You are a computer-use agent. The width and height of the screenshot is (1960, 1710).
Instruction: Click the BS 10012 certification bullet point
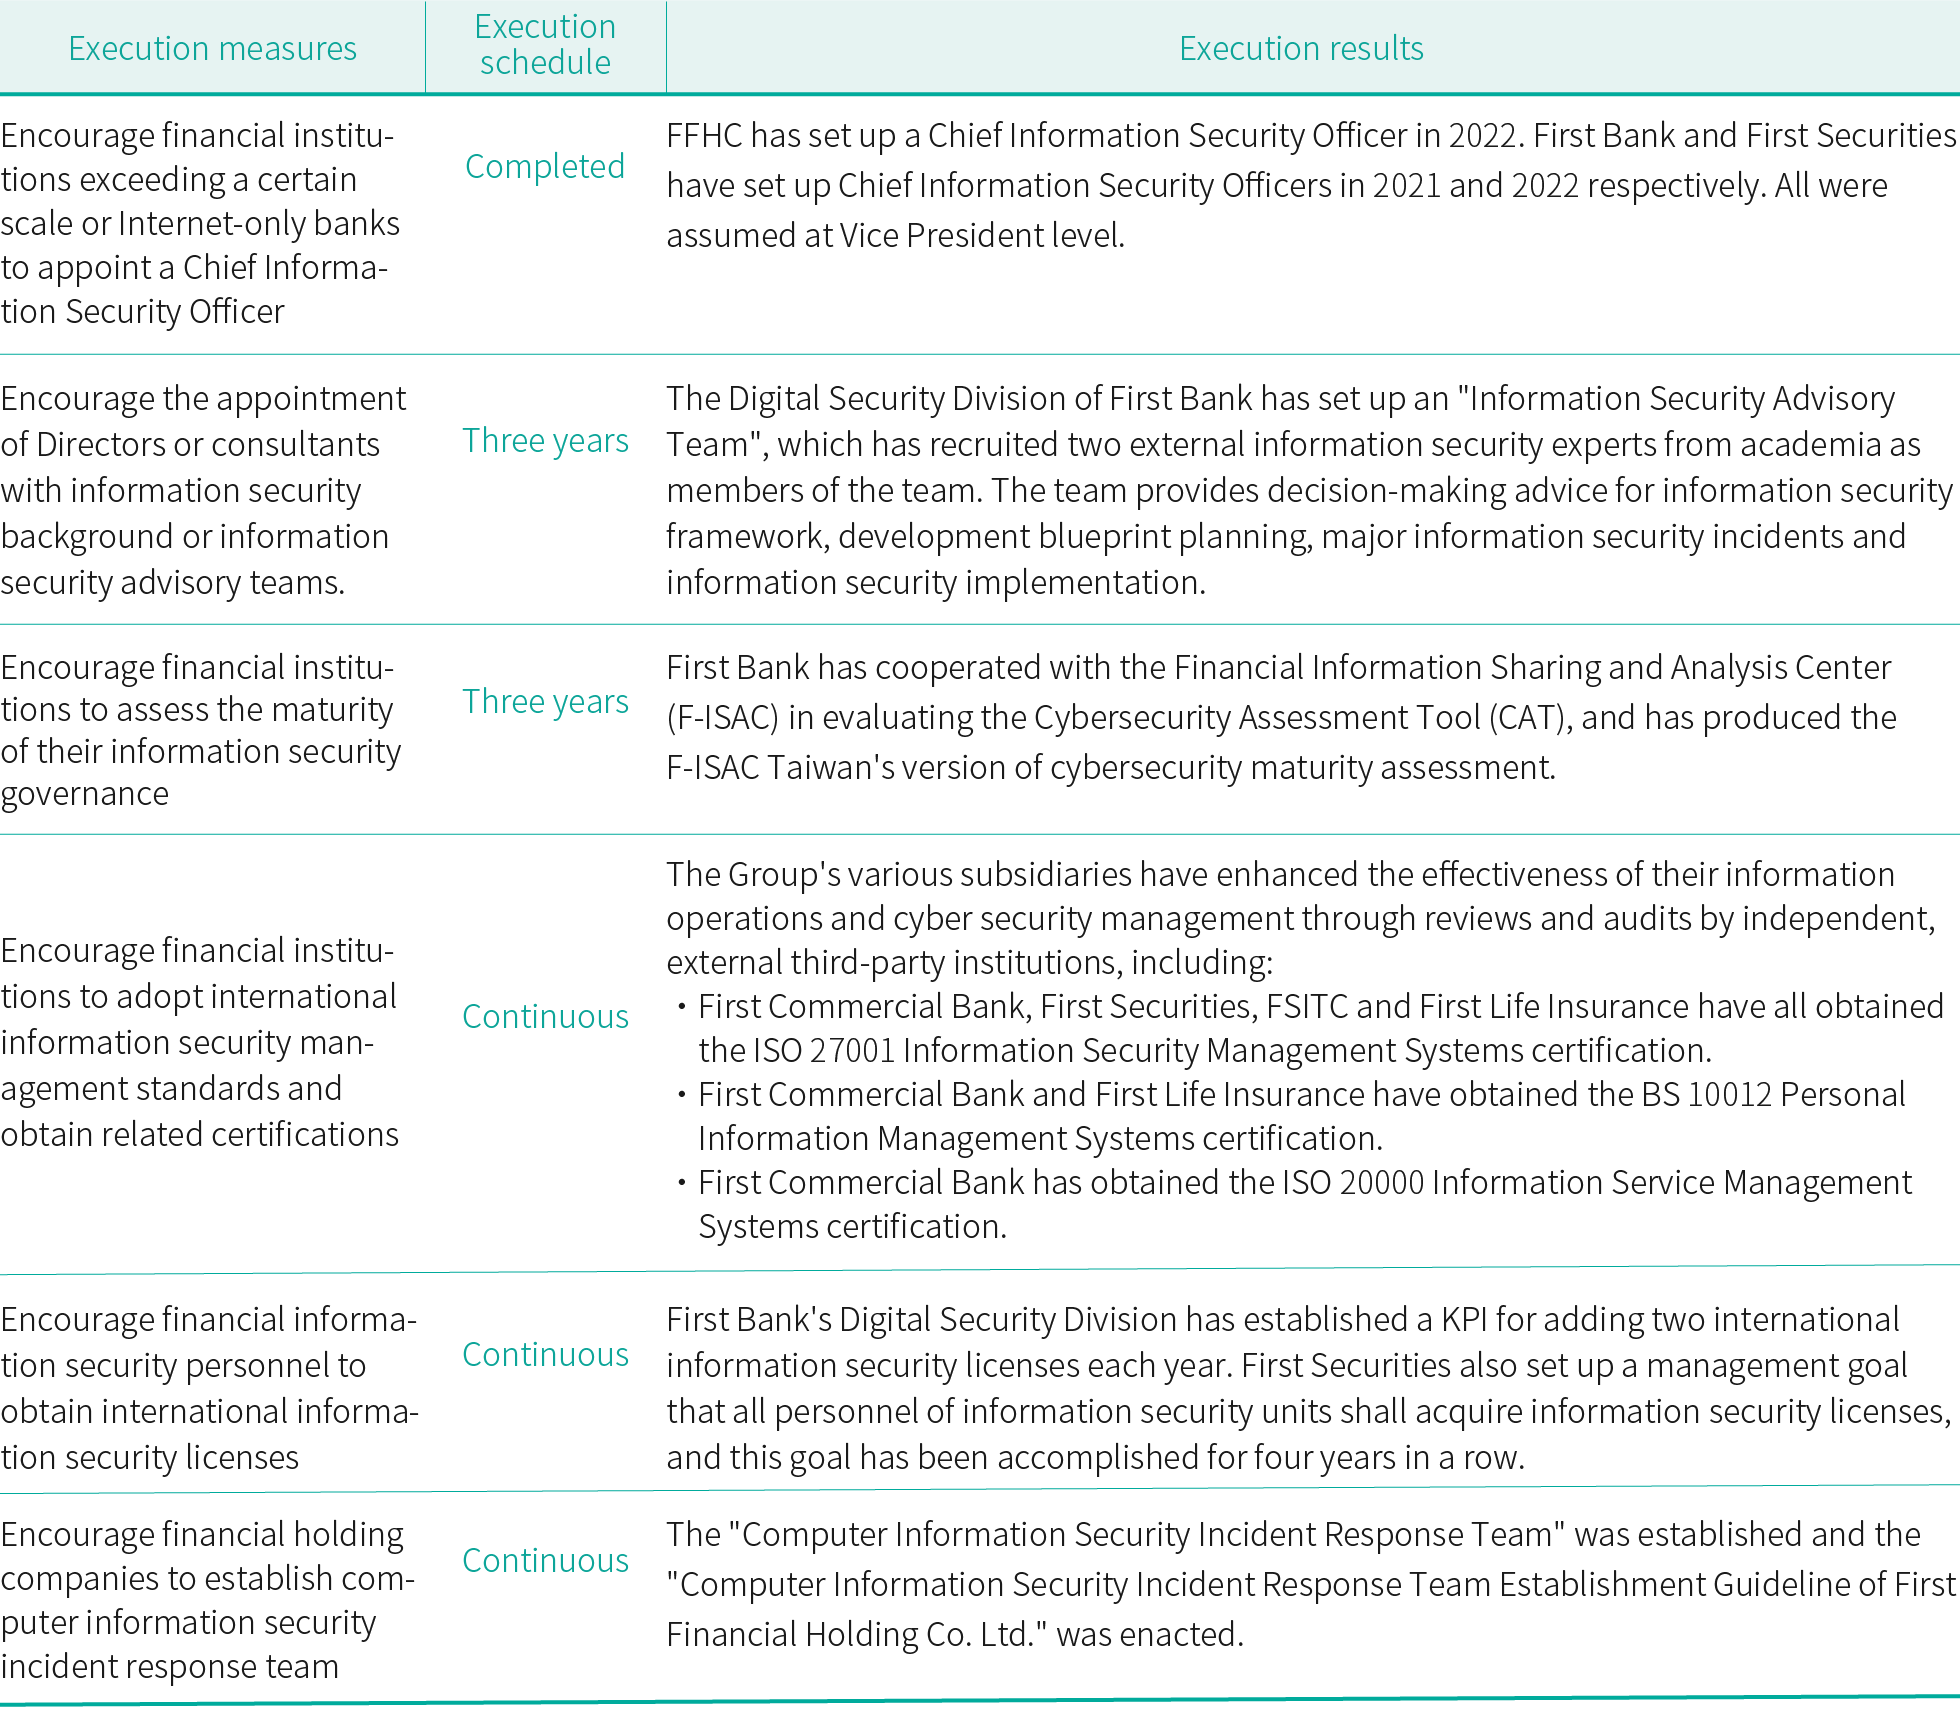click(1300, 1116)
